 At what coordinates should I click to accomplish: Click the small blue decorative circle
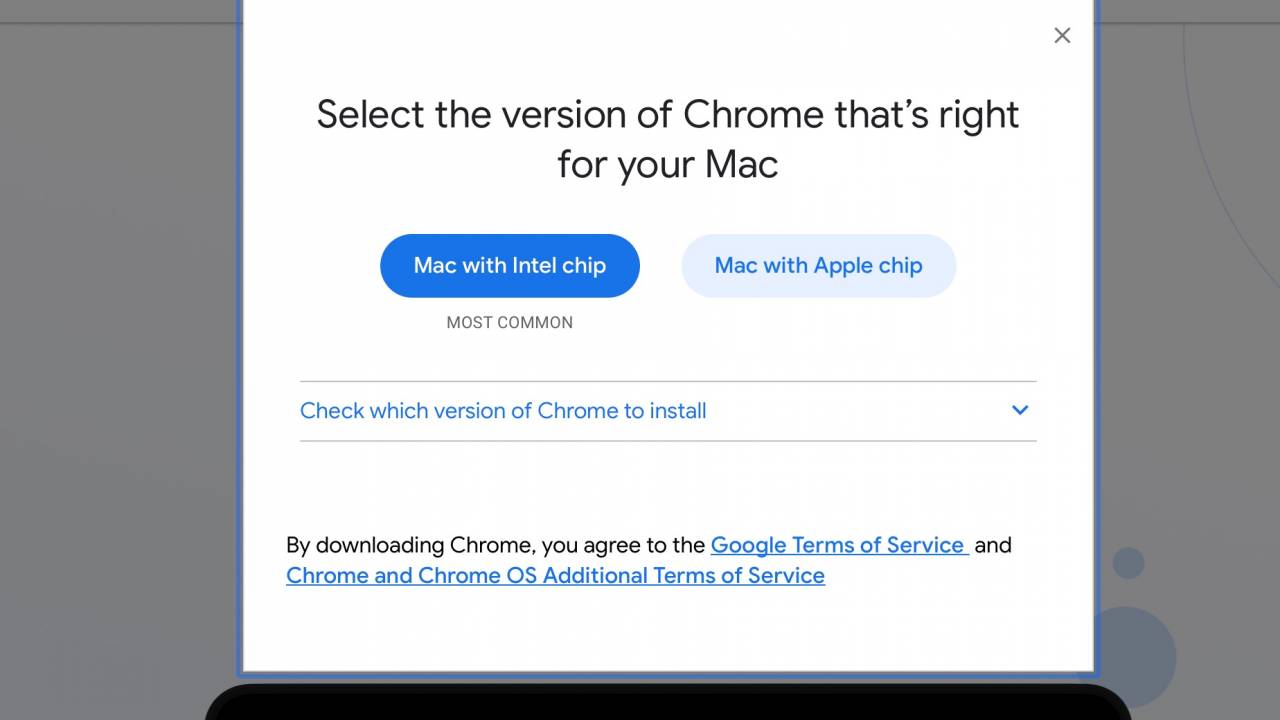point(1128,563)
